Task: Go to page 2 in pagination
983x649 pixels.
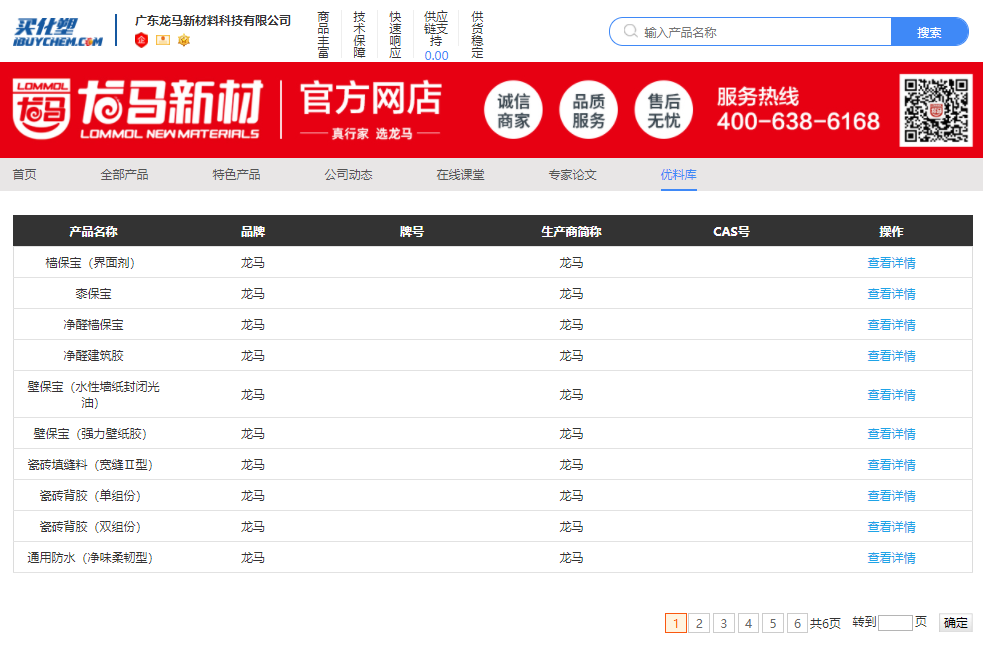Action: (699, 623)
